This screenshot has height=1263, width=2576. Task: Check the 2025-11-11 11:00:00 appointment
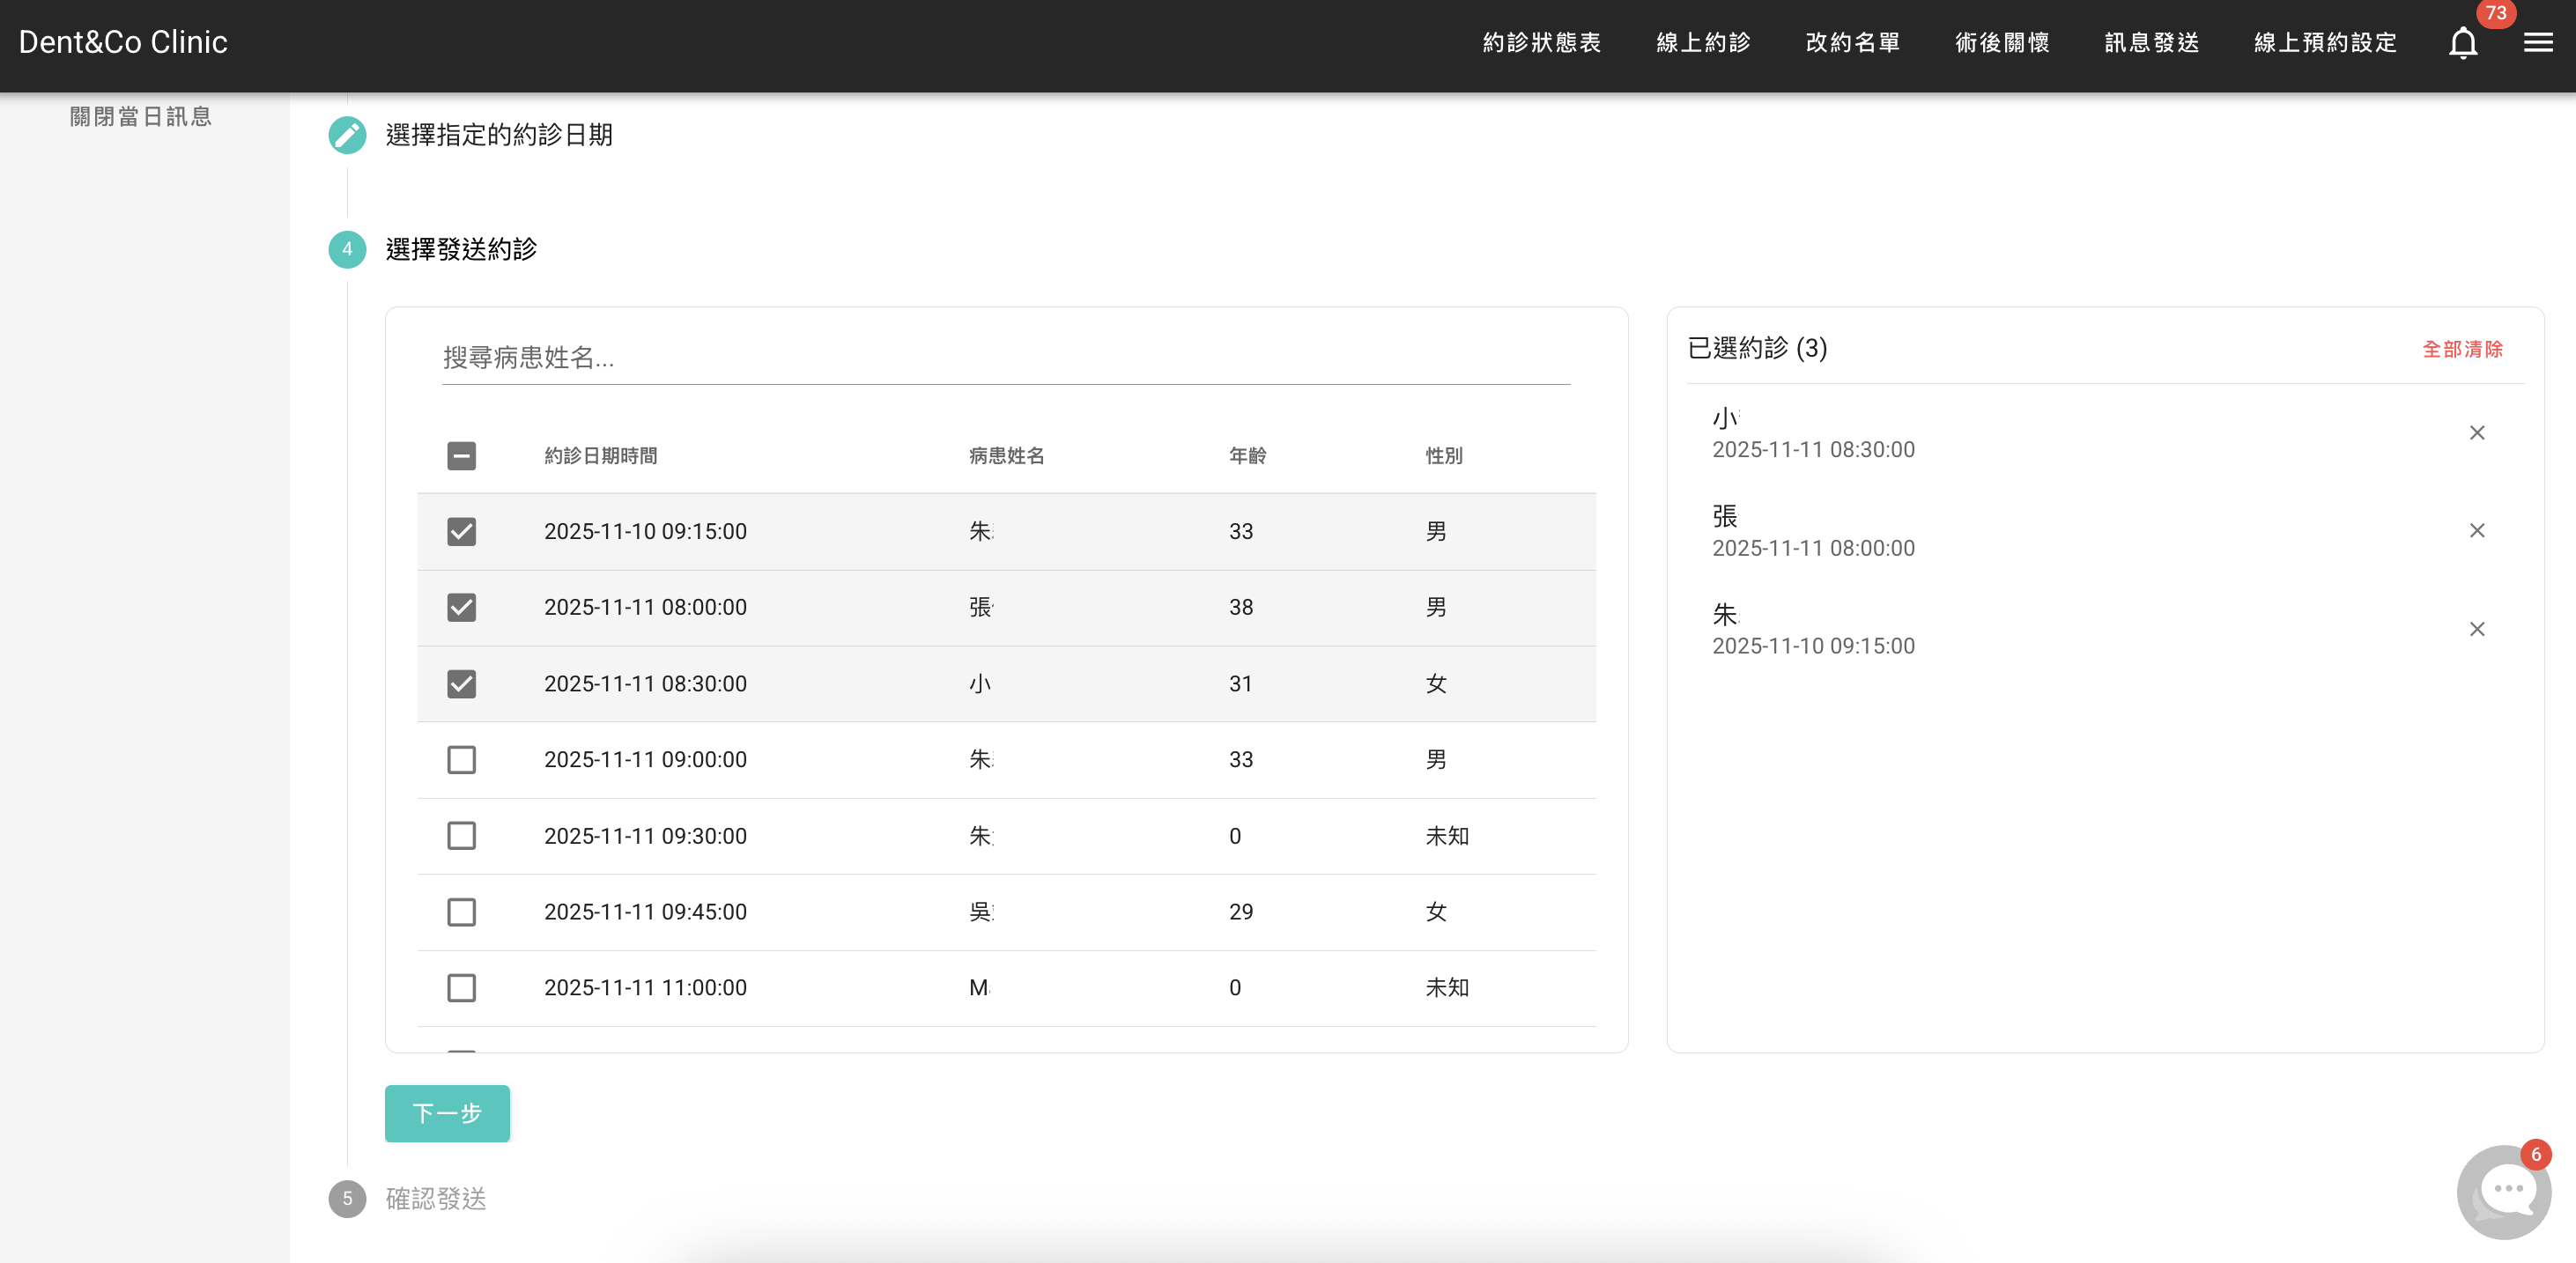pyautogui.click(x=461, y=988)
